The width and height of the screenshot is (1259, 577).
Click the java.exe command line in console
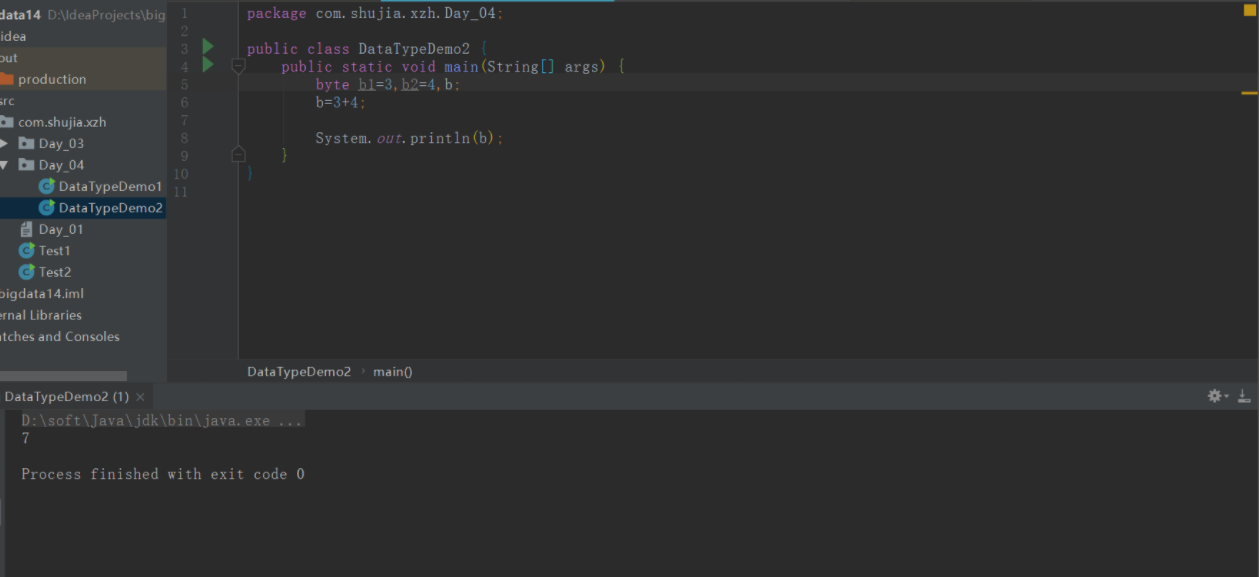162,421
